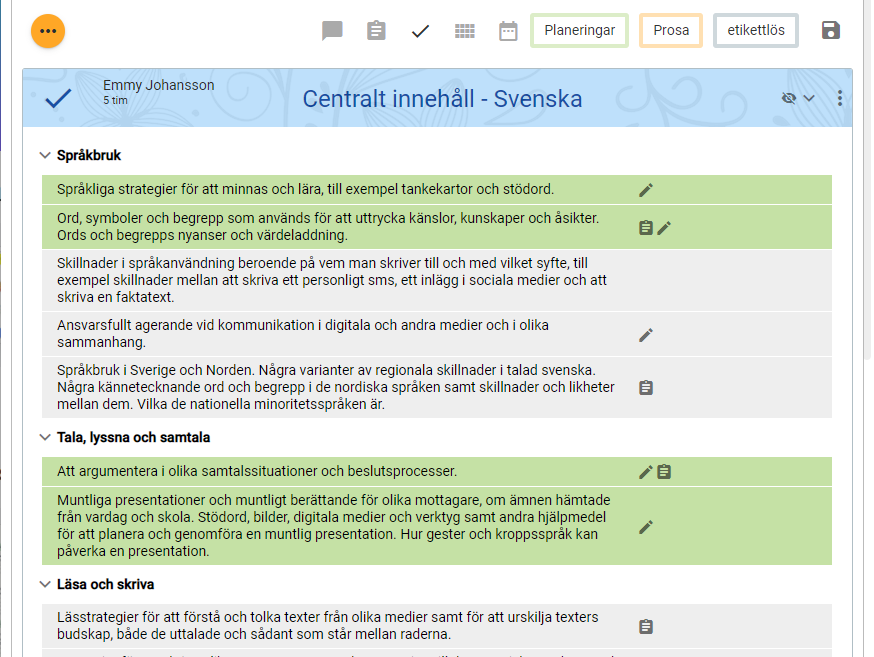Open the dropdown arrow next to eye icon
Viewport: 874px width, 657px height.
[809, 98]
